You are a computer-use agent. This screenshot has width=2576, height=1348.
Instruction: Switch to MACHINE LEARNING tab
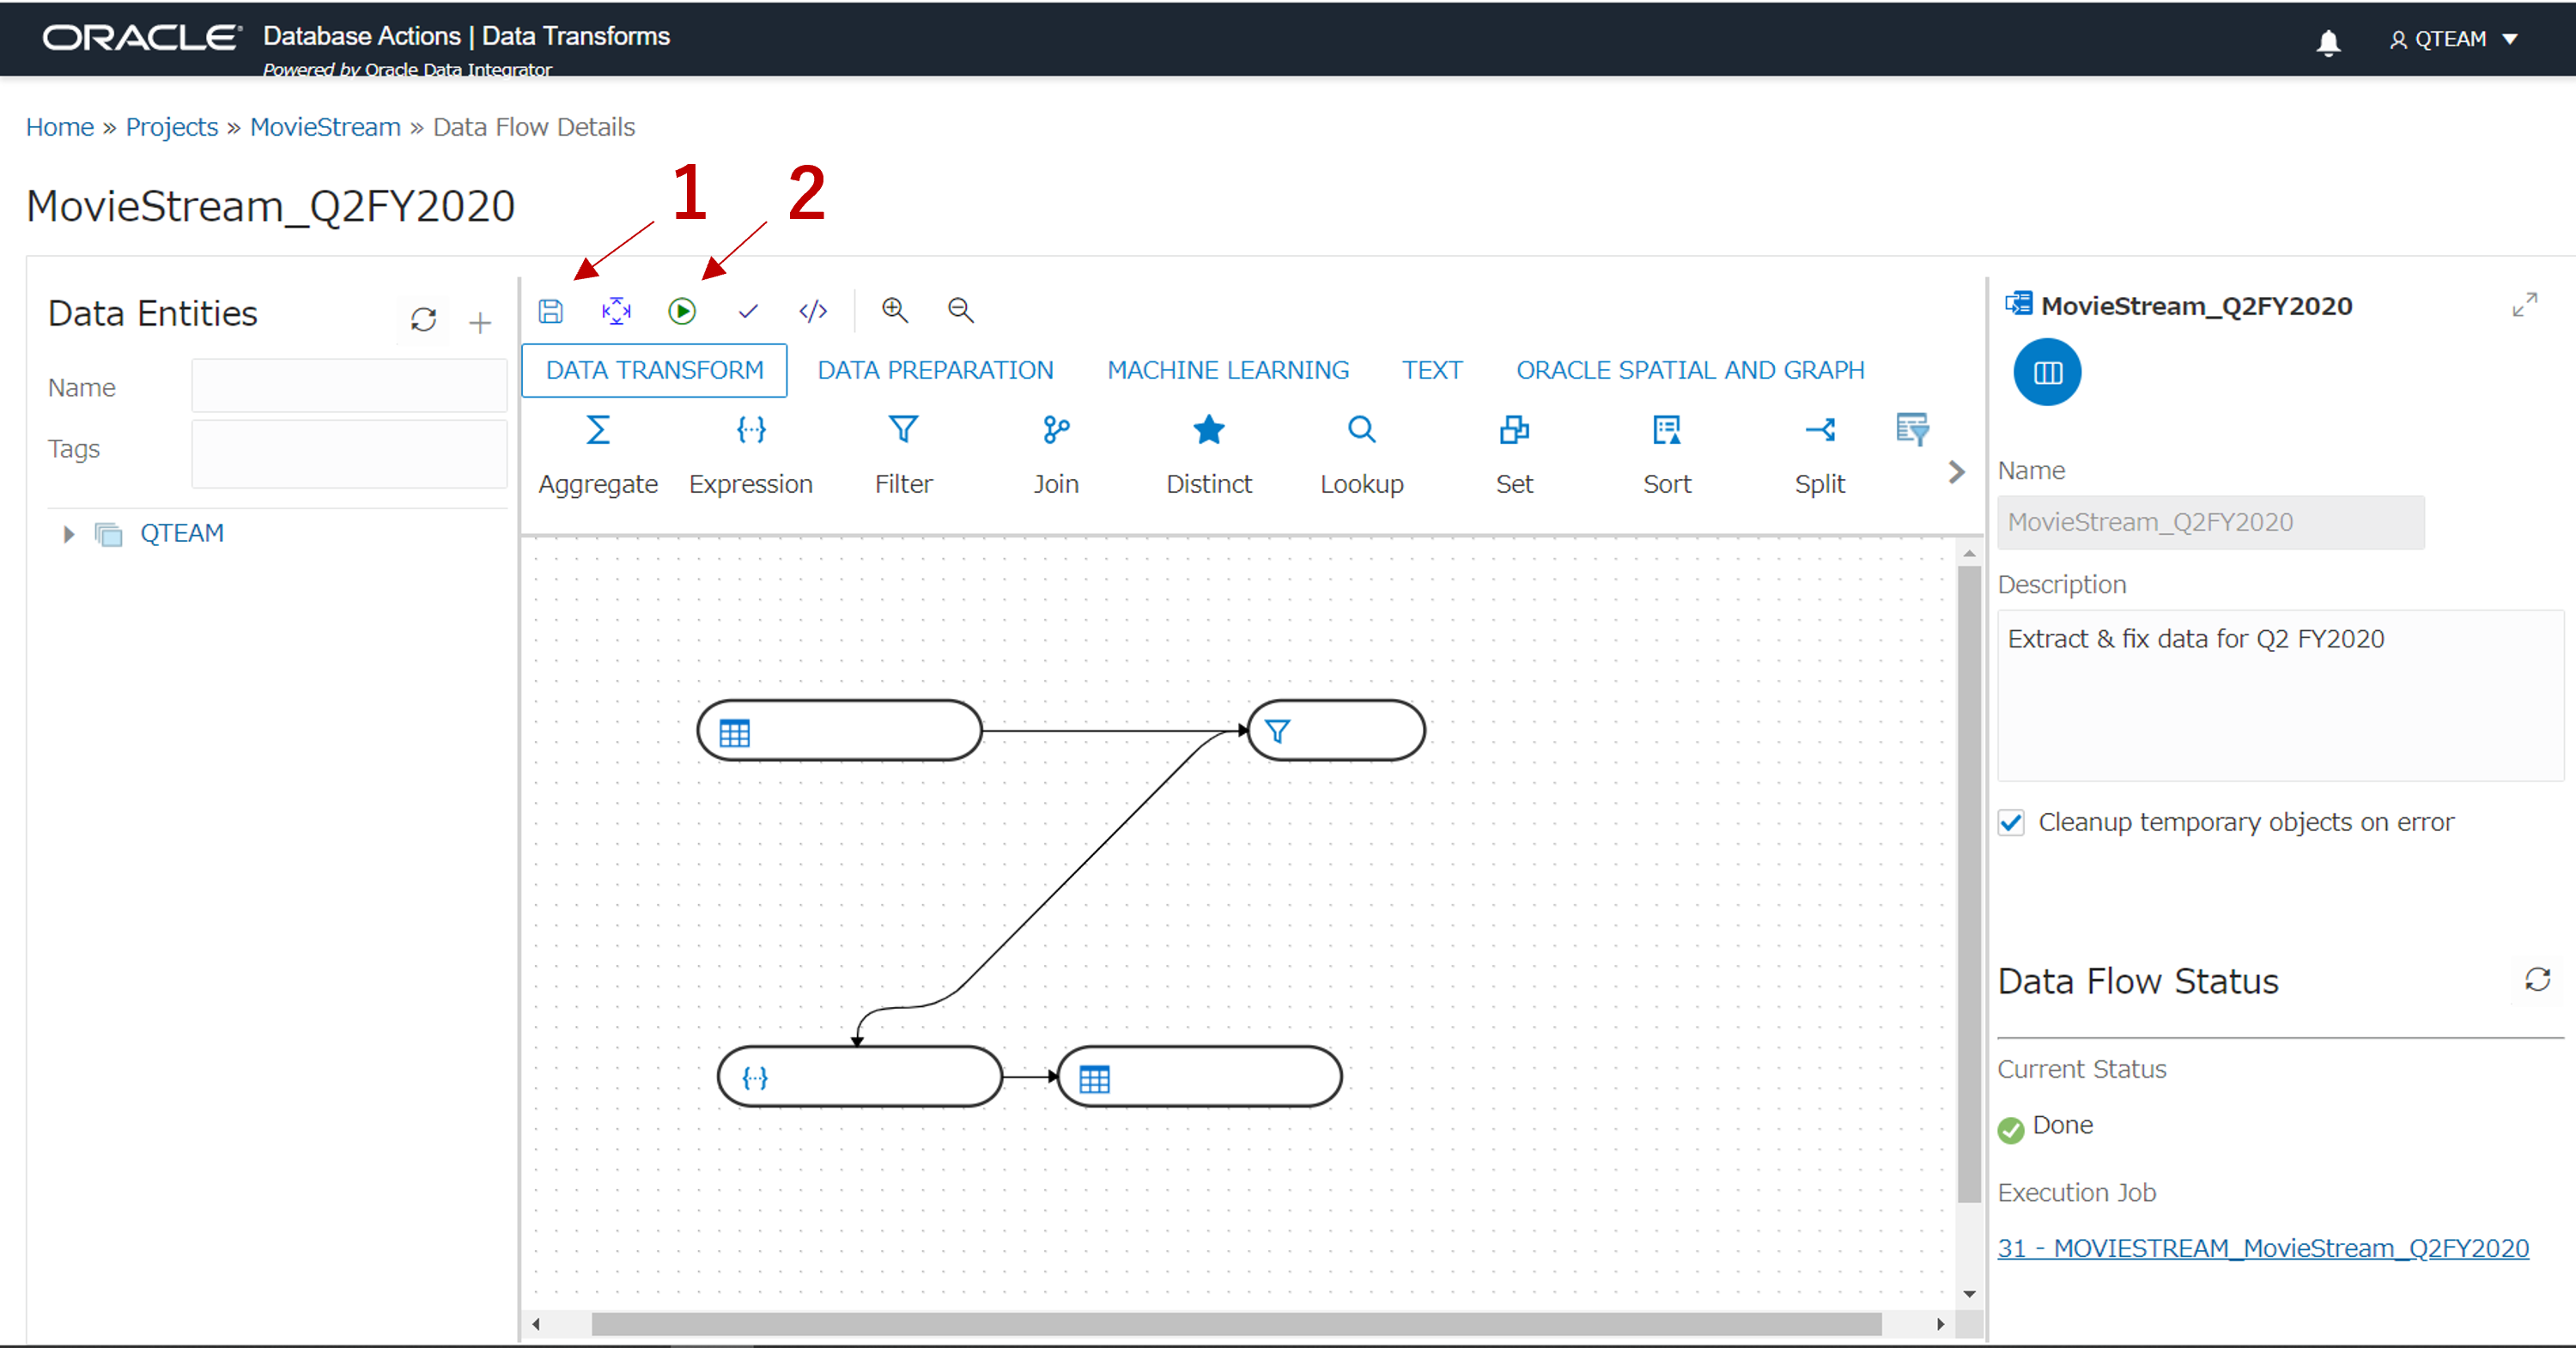click(x=1225, y=368)
